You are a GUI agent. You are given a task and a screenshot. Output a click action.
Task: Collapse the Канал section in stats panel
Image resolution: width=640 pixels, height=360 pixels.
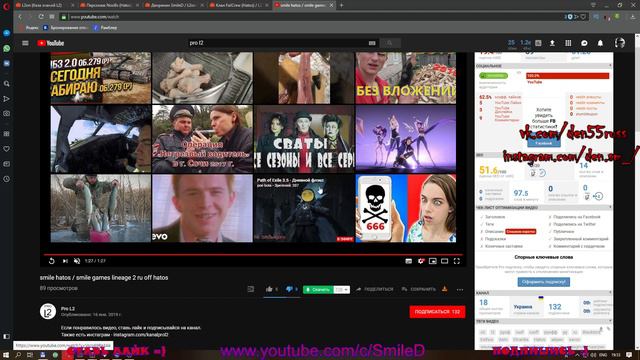pos(611,293)
